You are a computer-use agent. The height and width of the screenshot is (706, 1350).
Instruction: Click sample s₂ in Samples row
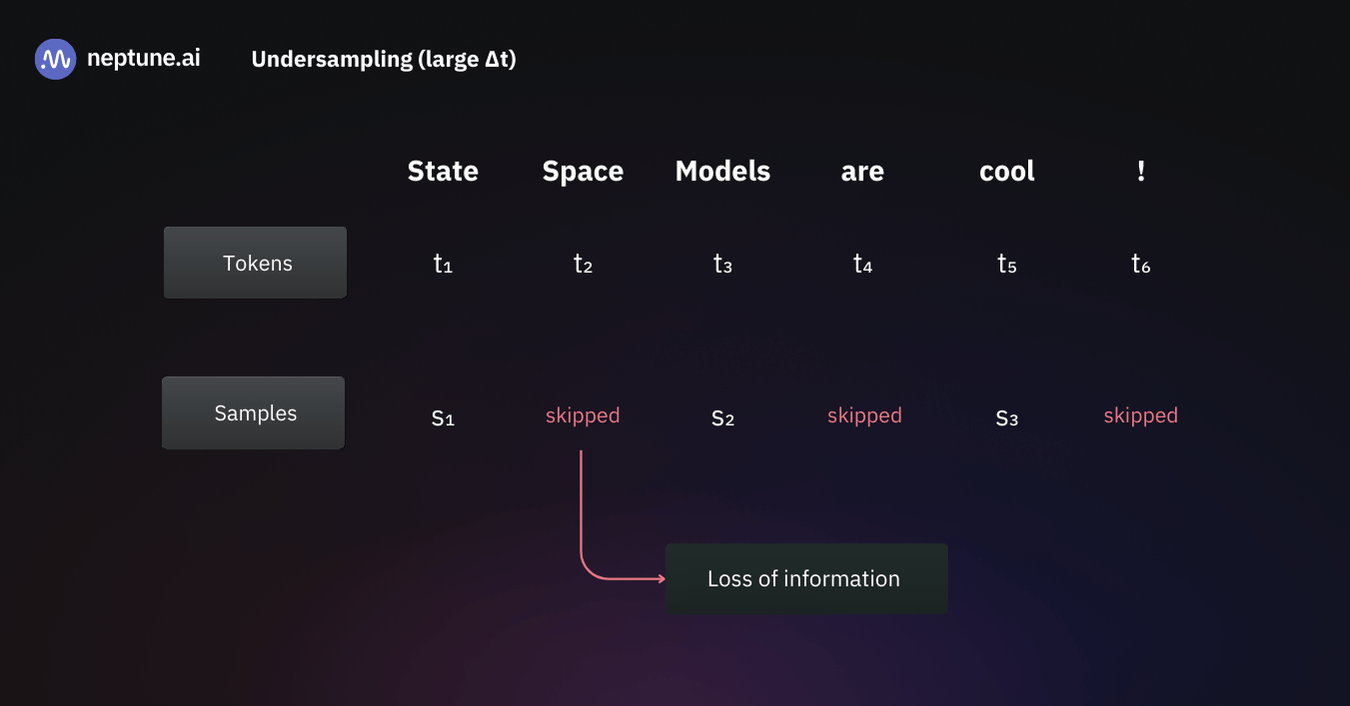pyautogui.click(x=723, y=417)
